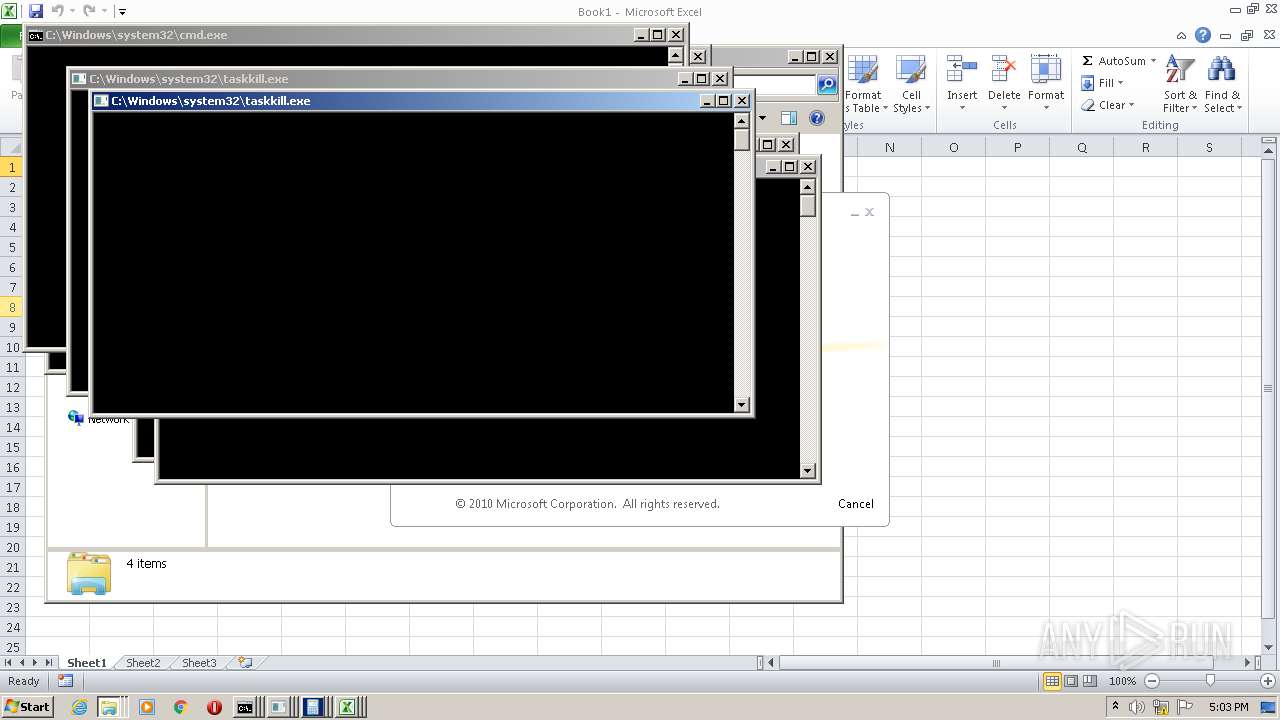1280x720 pixels.
Task: Switch to the Sheet2 tab
Action: pos(142,662)
